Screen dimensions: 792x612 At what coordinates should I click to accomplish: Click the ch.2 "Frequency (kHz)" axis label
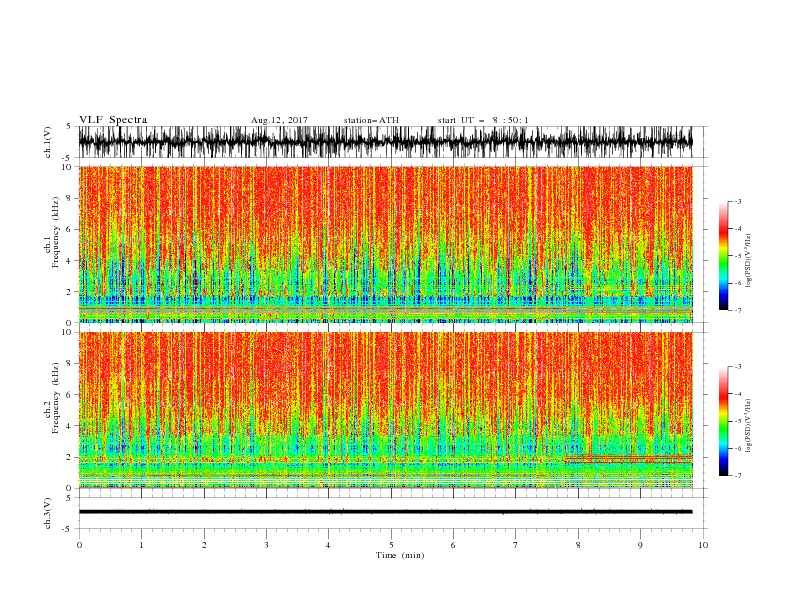(56, 398)
